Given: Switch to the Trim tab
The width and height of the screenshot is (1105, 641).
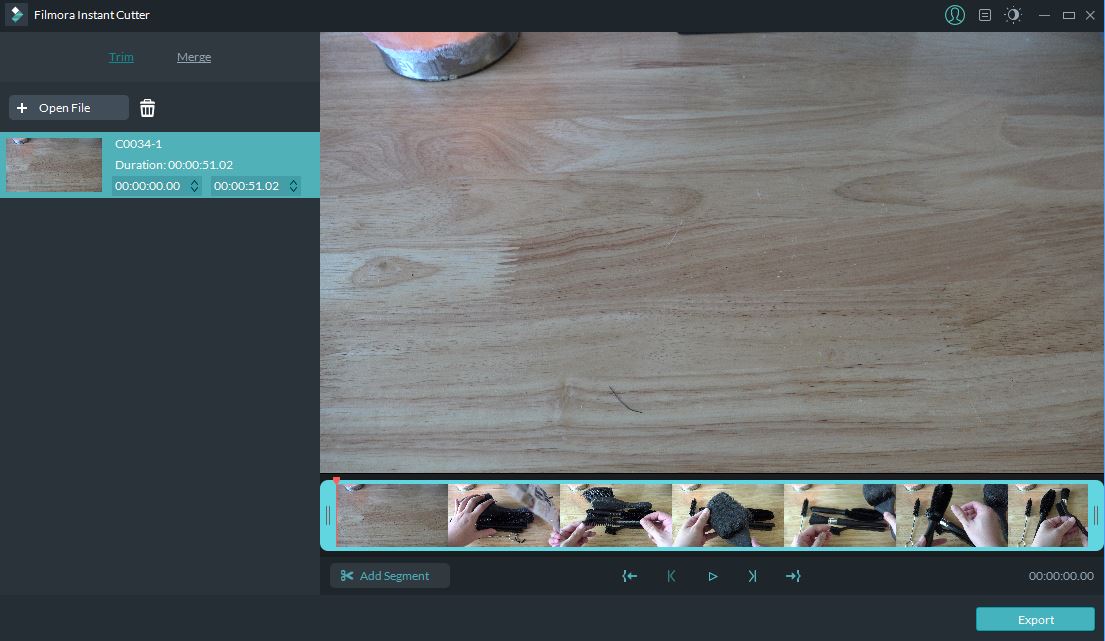Looking at the screenshot, I should (121, 57).
